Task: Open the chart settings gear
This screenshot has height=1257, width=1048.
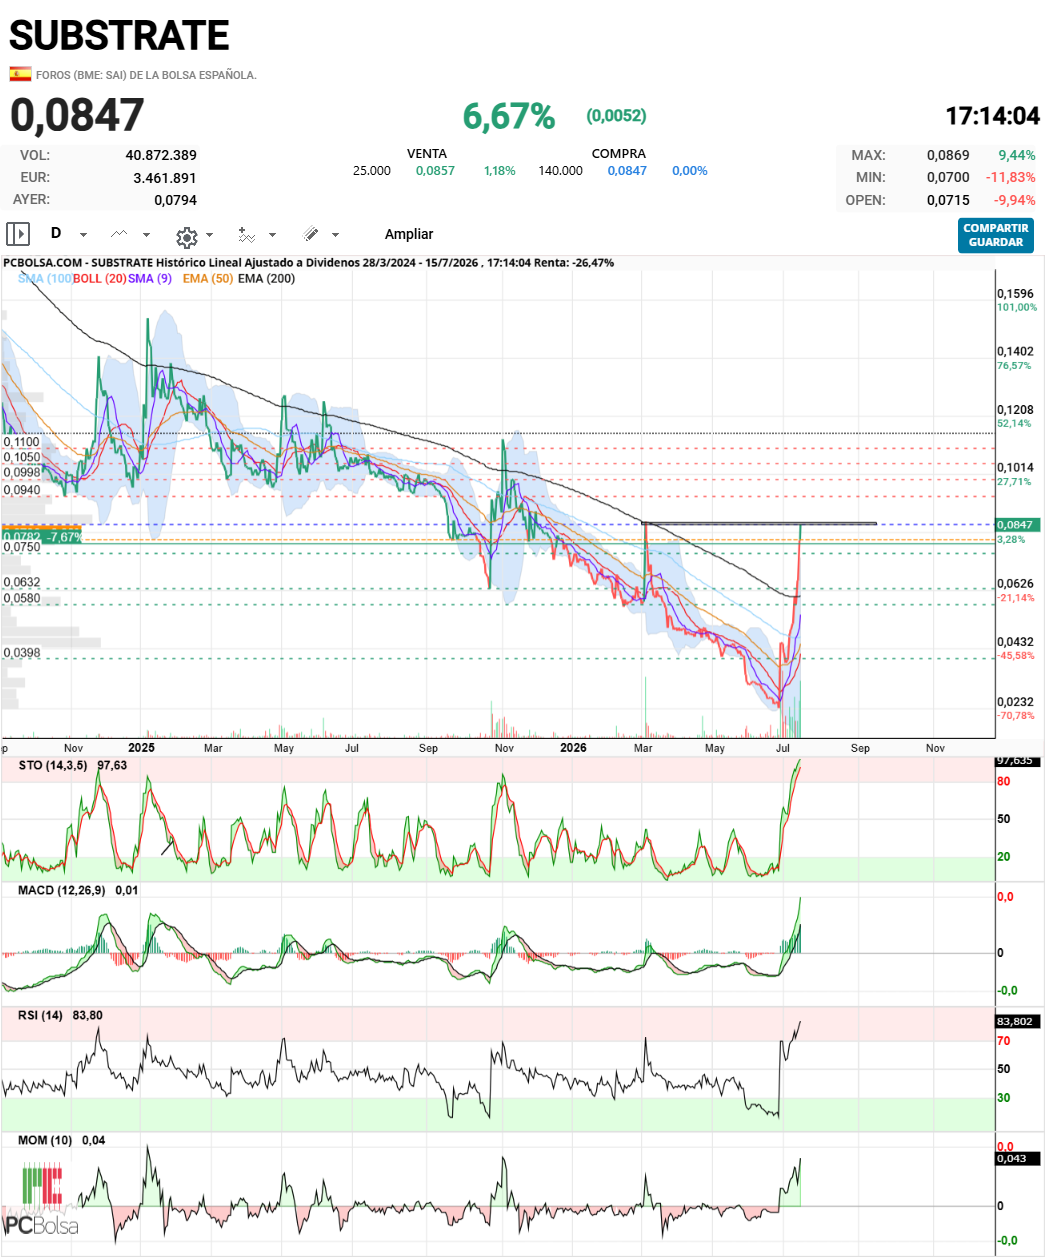Action: [186, 237]
